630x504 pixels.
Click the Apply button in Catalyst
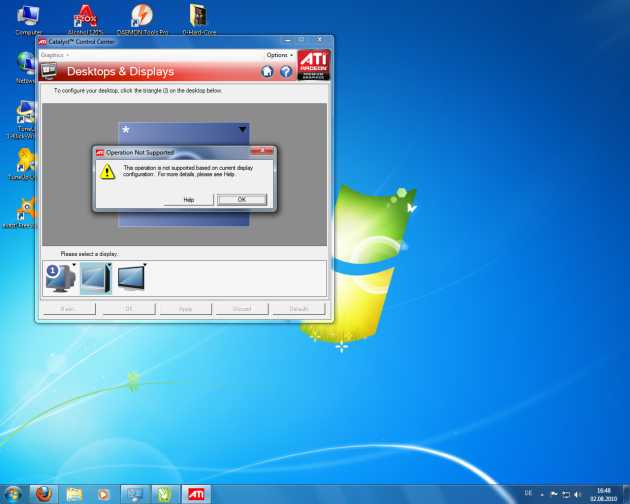point(185,309)
